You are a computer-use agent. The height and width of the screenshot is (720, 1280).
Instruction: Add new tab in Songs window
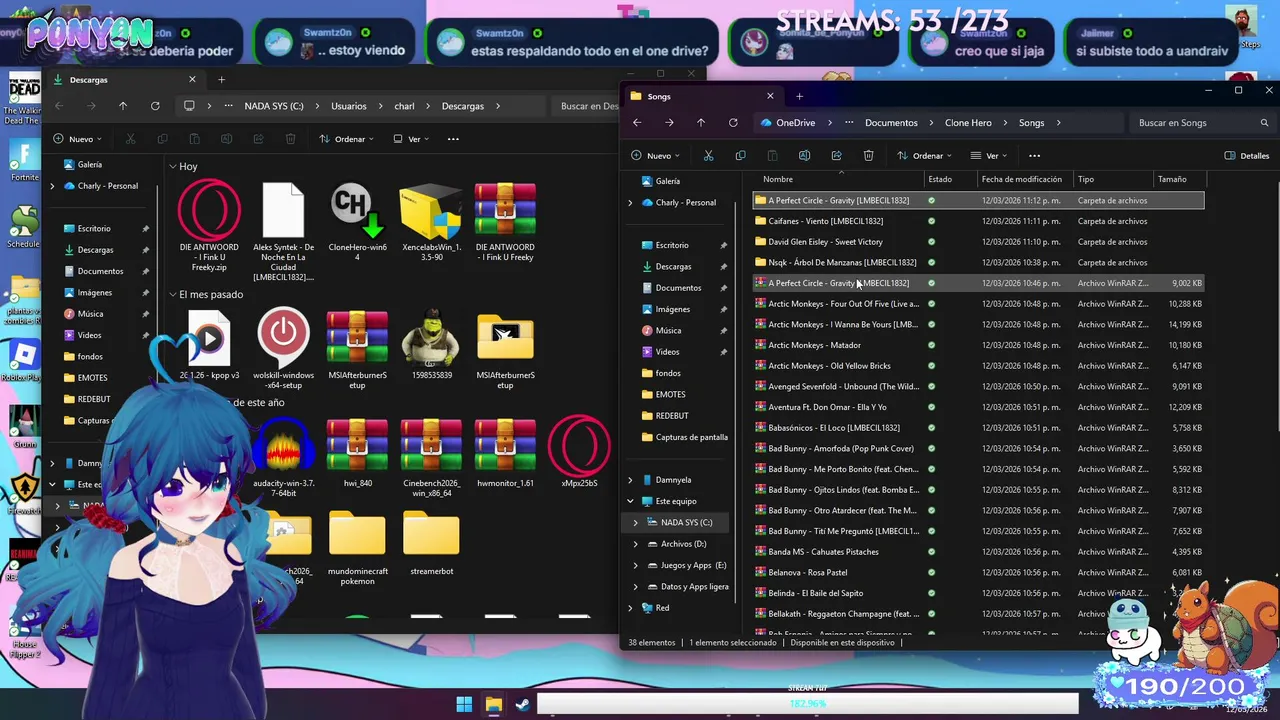799,96
